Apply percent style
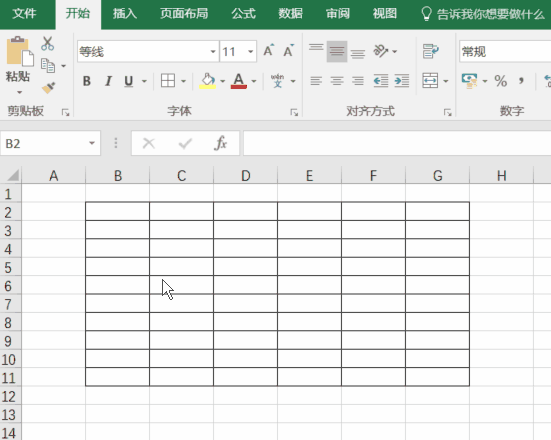Screen dimensions: 551x440 coord(501,81)
